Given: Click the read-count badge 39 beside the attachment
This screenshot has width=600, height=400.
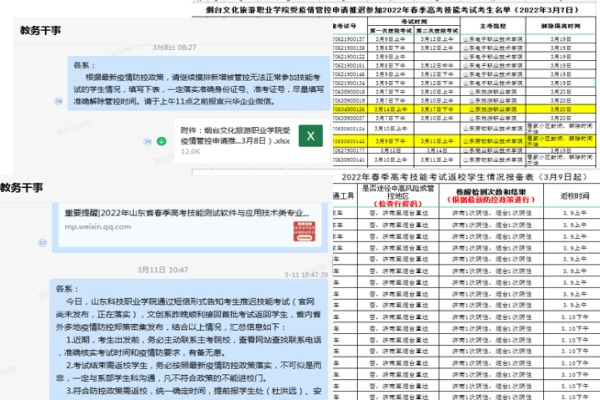Looking at the screenshot, I should 147,142.
